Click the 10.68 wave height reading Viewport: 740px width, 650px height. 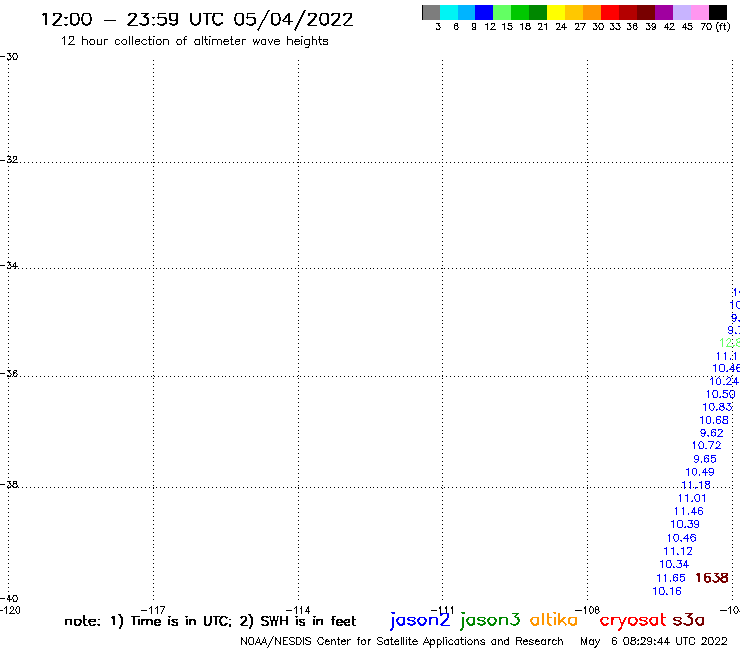tap(714, 420)
